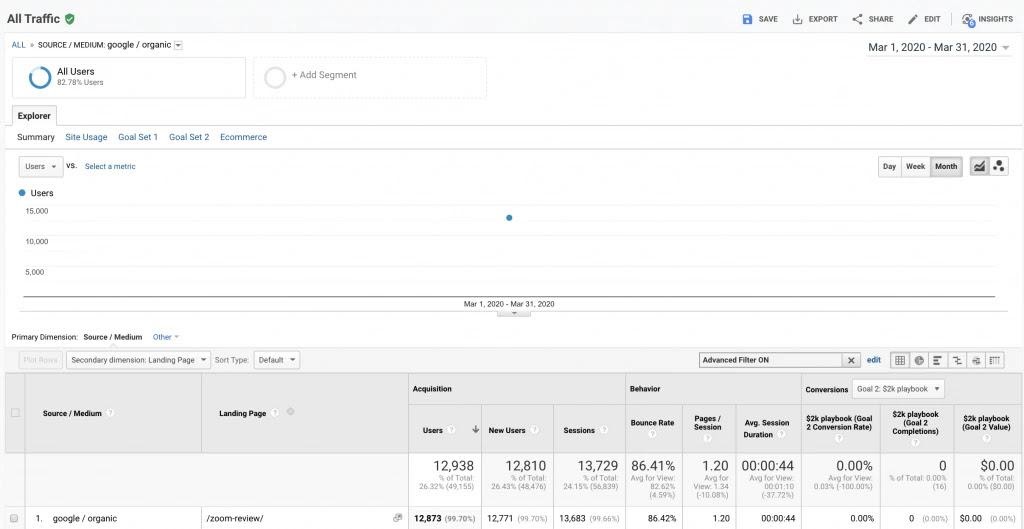Select the Pivot table view icon
Screen dimensions: 1024x529
coord(995,360)
